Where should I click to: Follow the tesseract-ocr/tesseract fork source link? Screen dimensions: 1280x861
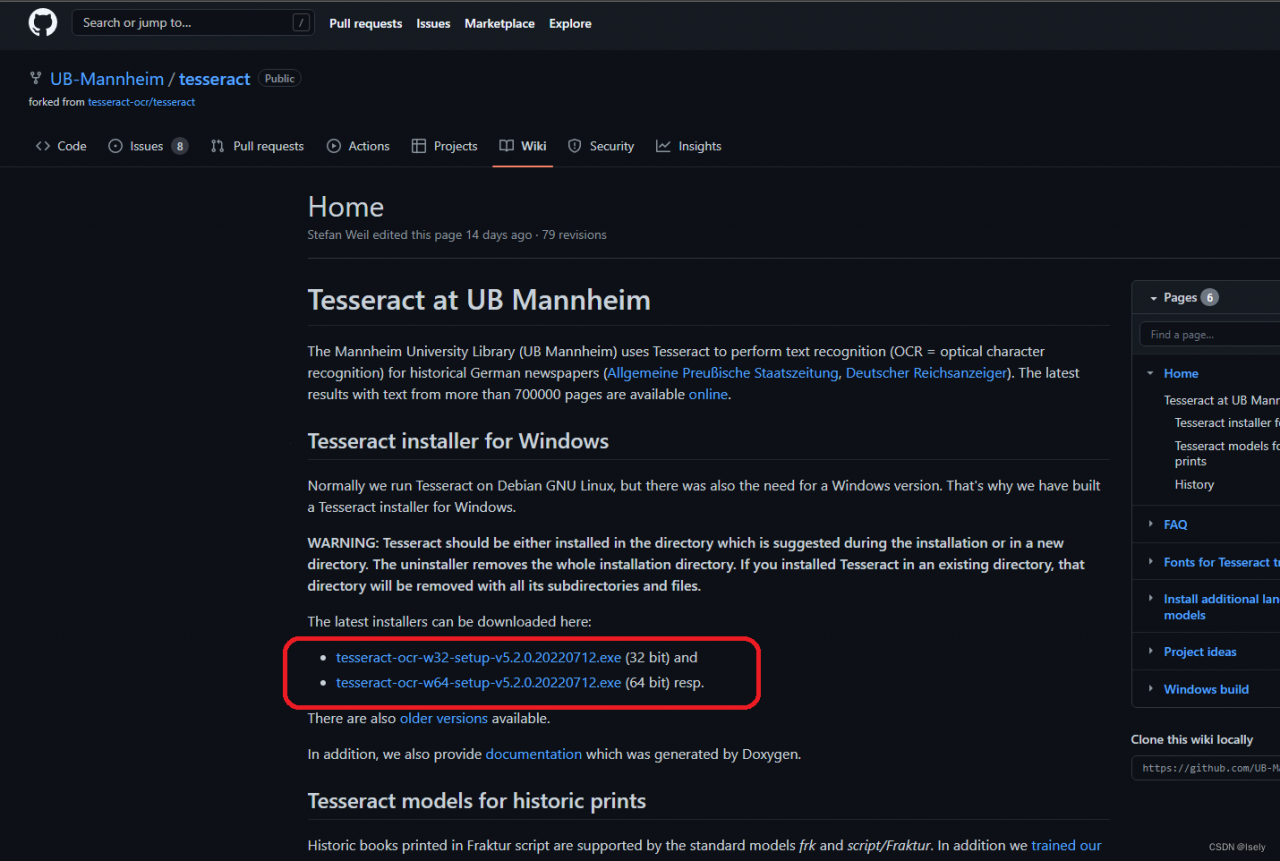point(141,102)
